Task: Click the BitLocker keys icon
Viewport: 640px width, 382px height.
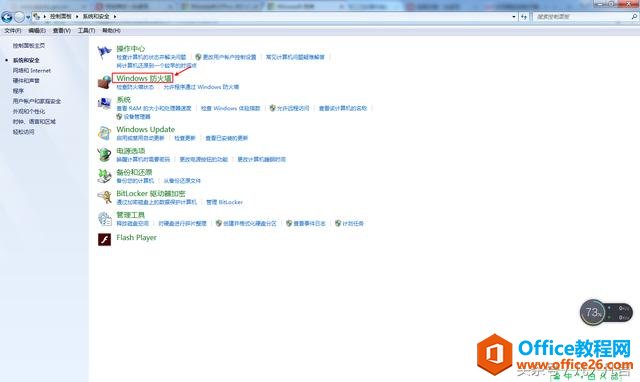Action: tap(104, 197)
